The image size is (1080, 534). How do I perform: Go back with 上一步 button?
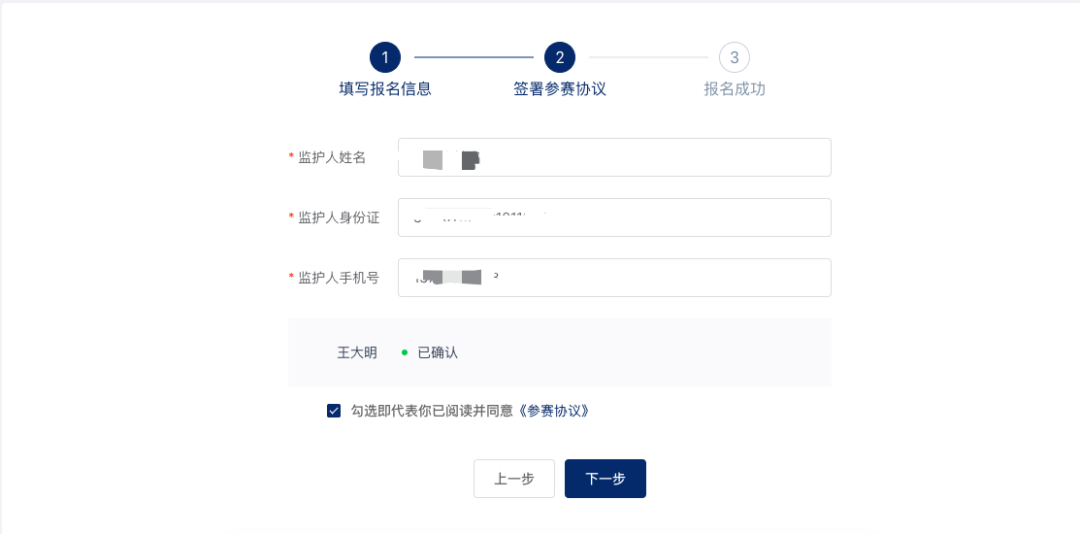click(x=514, y=478)
